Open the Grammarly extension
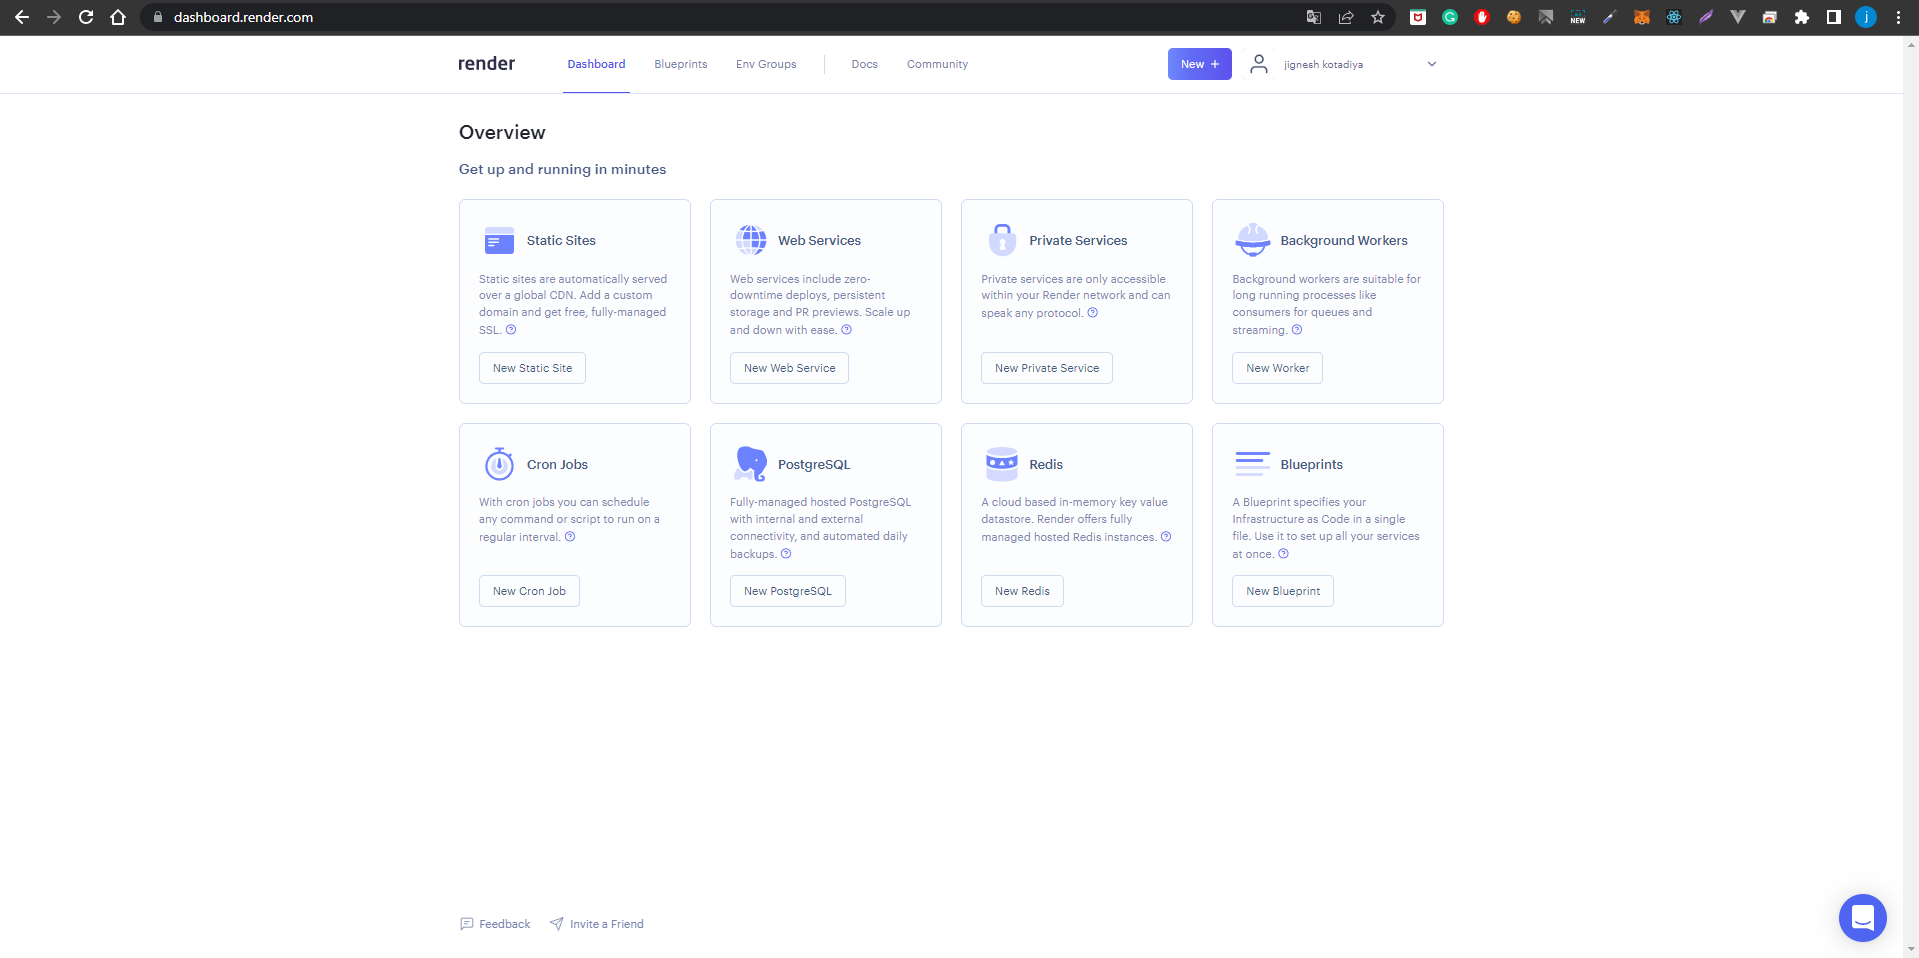 (x=1450, y=17)
